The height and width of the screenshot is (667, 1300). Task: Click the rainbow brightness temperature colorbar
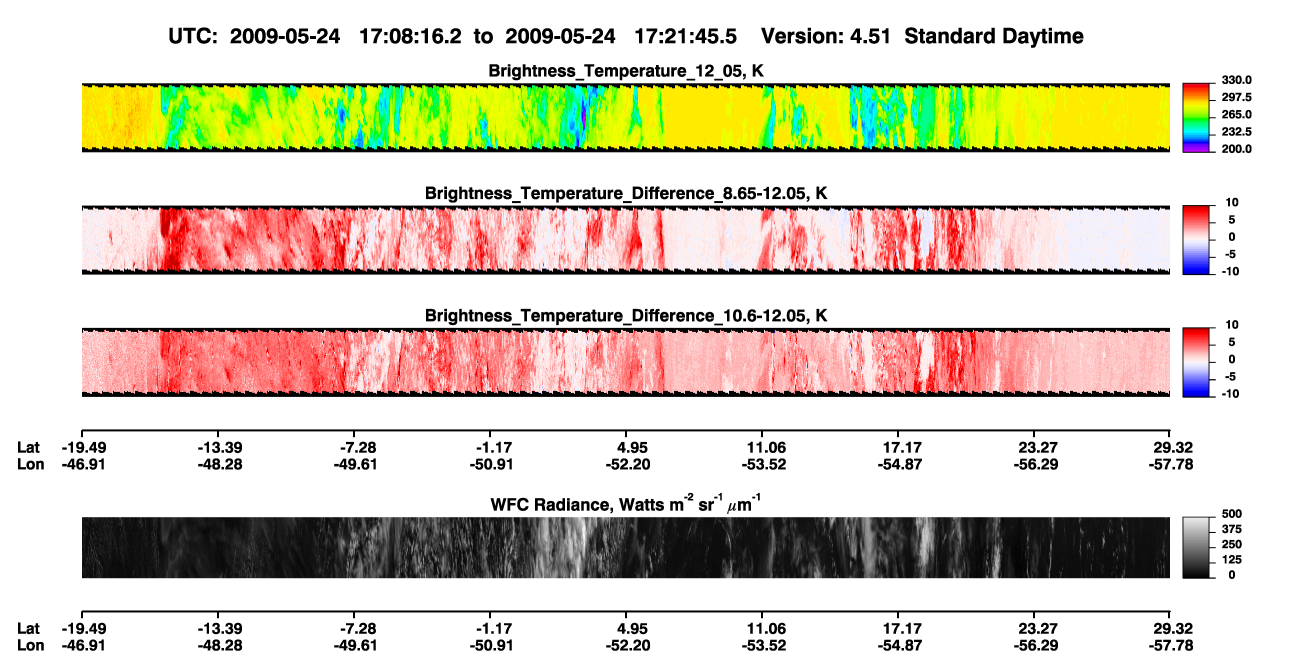[1195, 117]
